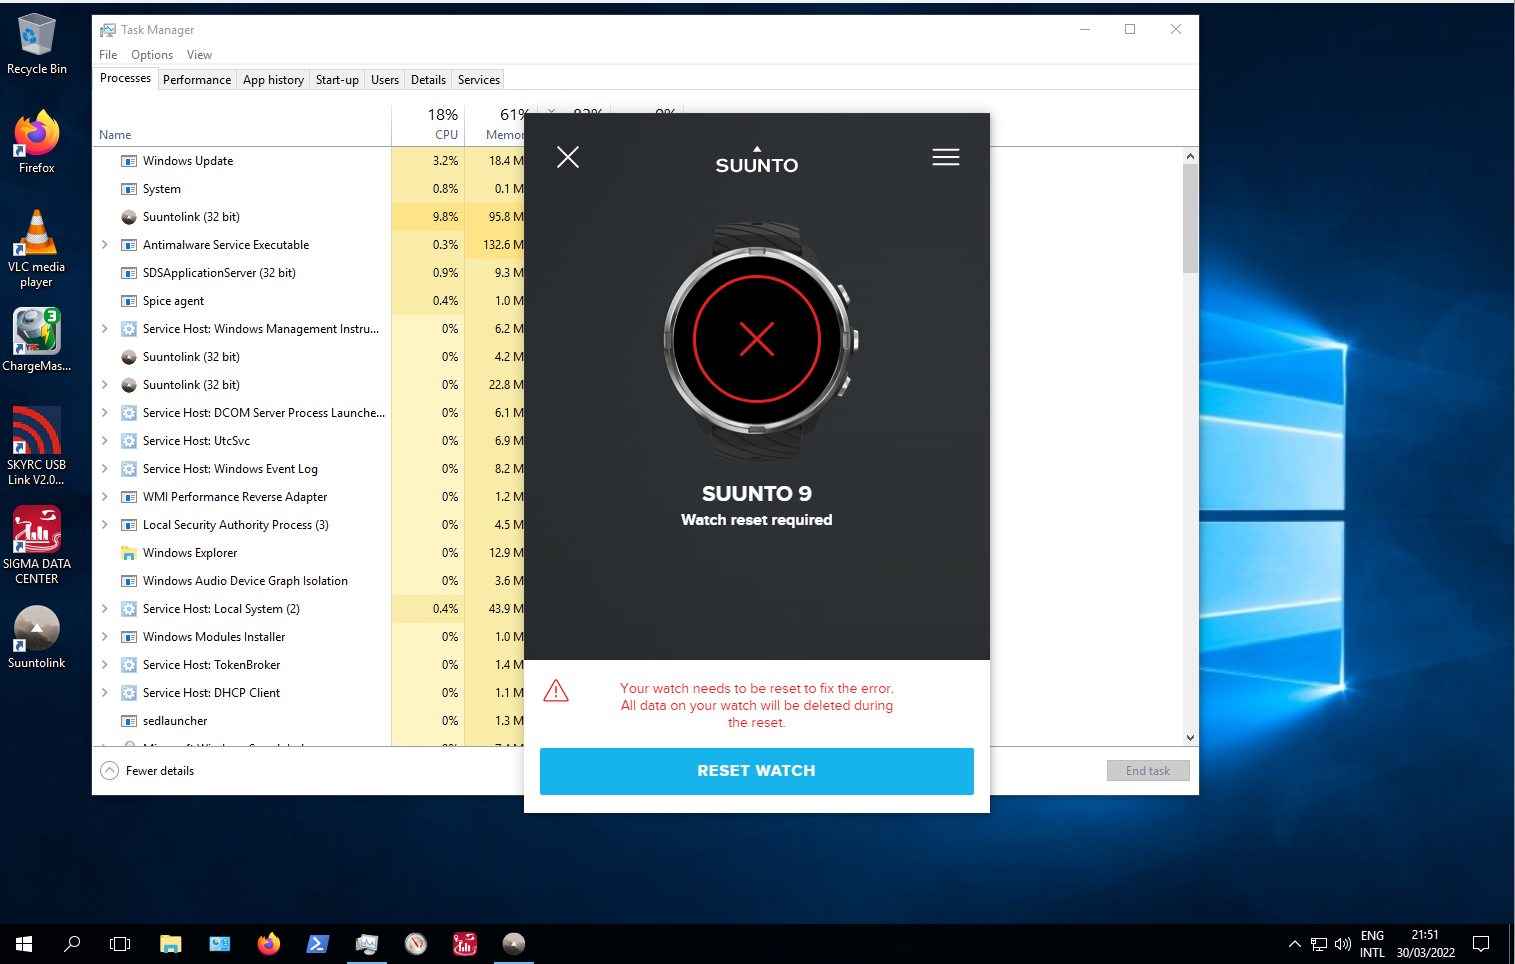Select the ChargeMaster desktop shortcut
This screenshot has height=964, width=1515.
(37, 340)
